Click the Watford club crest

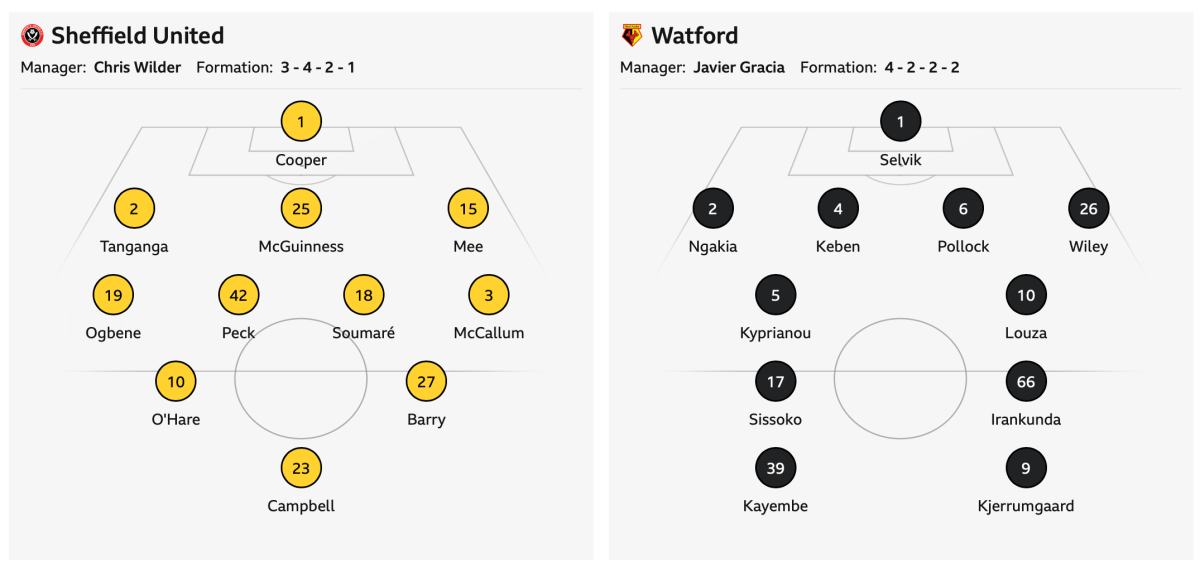(x=632, y=36)
